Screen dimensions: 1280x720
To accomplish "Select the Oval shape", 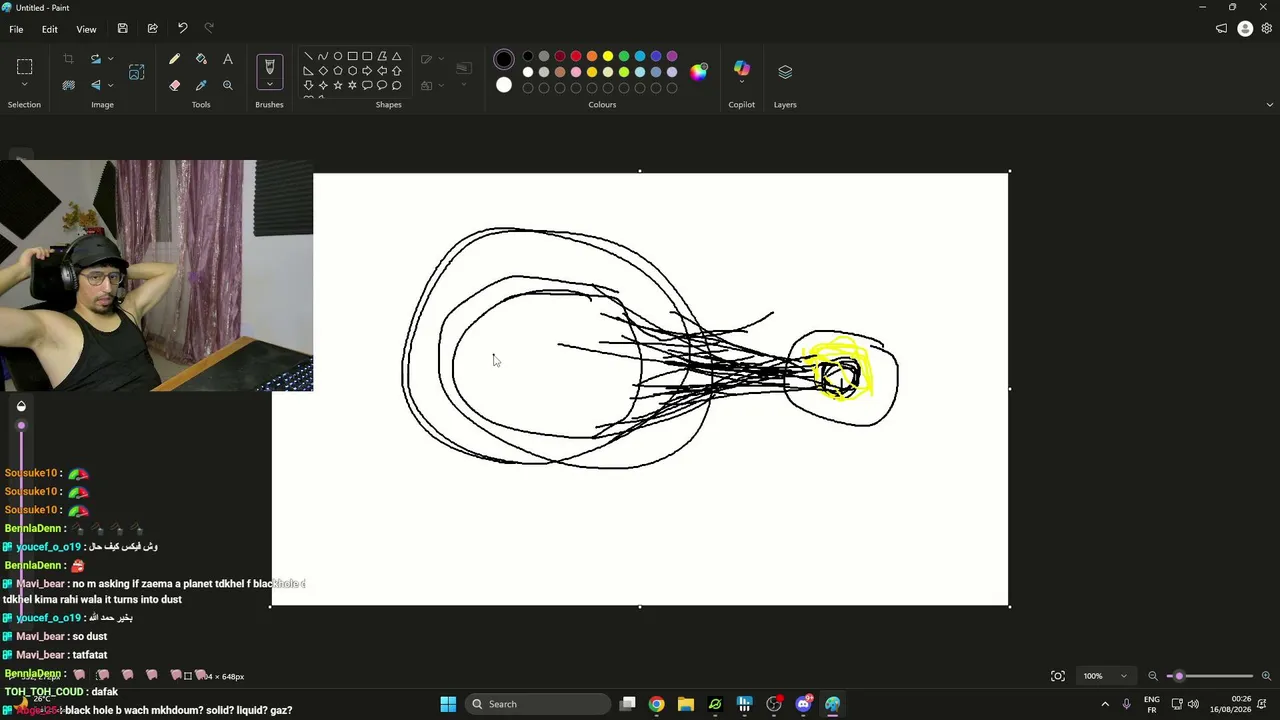I will (x=338, y=56).
